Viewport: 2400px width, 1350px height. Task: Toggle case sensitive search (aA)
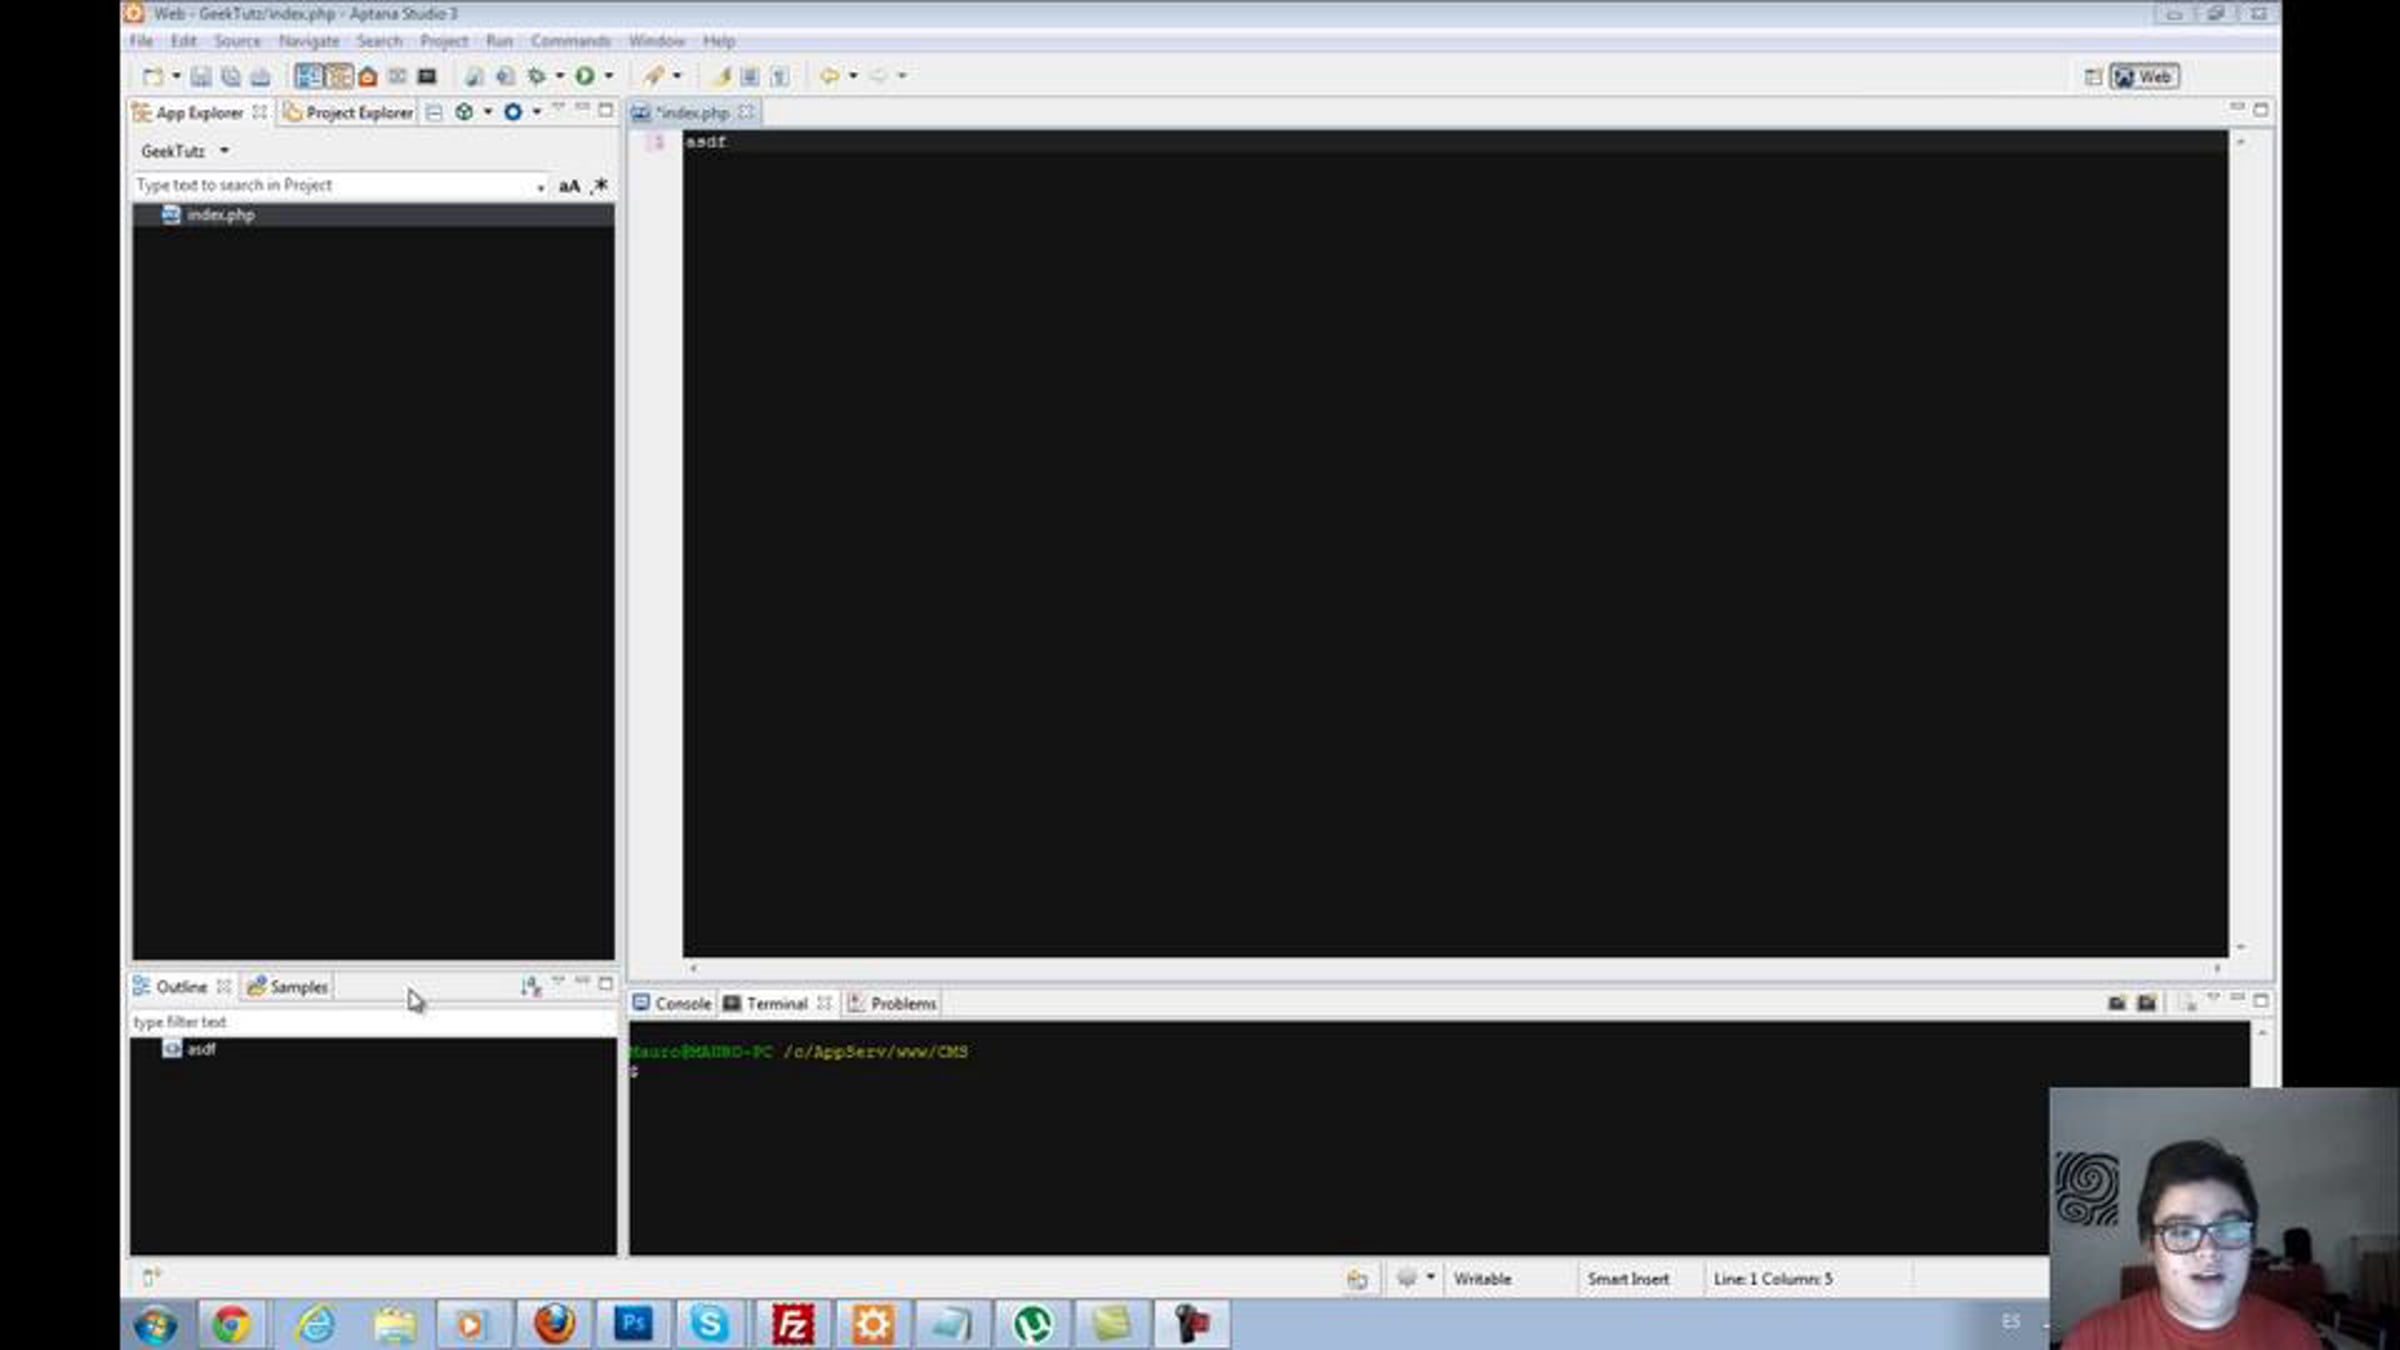(x=569, y=186)
